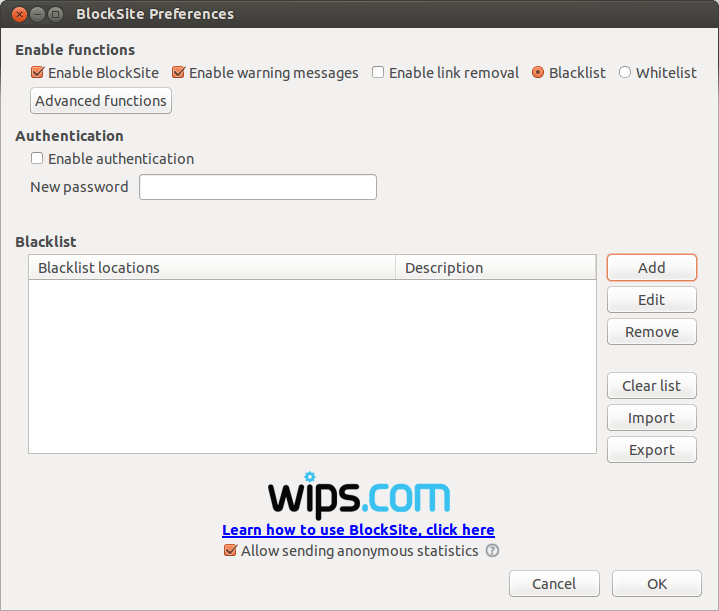Viewport: 719px width, 611px height.
Task: Focus the New password field
Action: pos(258,187)
